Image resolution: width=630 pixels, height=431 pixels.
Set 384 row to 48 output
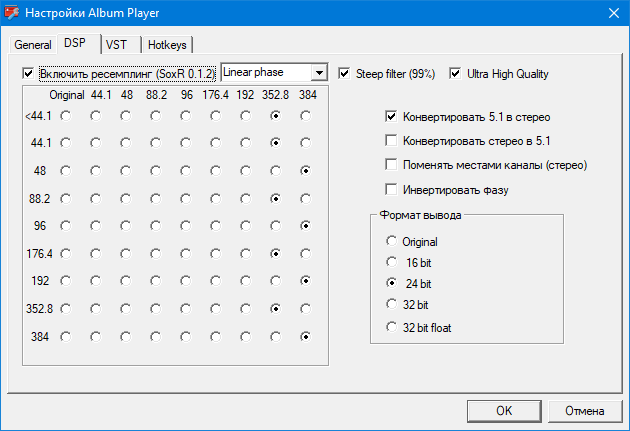pyautogui.click(x=125, y=337)
